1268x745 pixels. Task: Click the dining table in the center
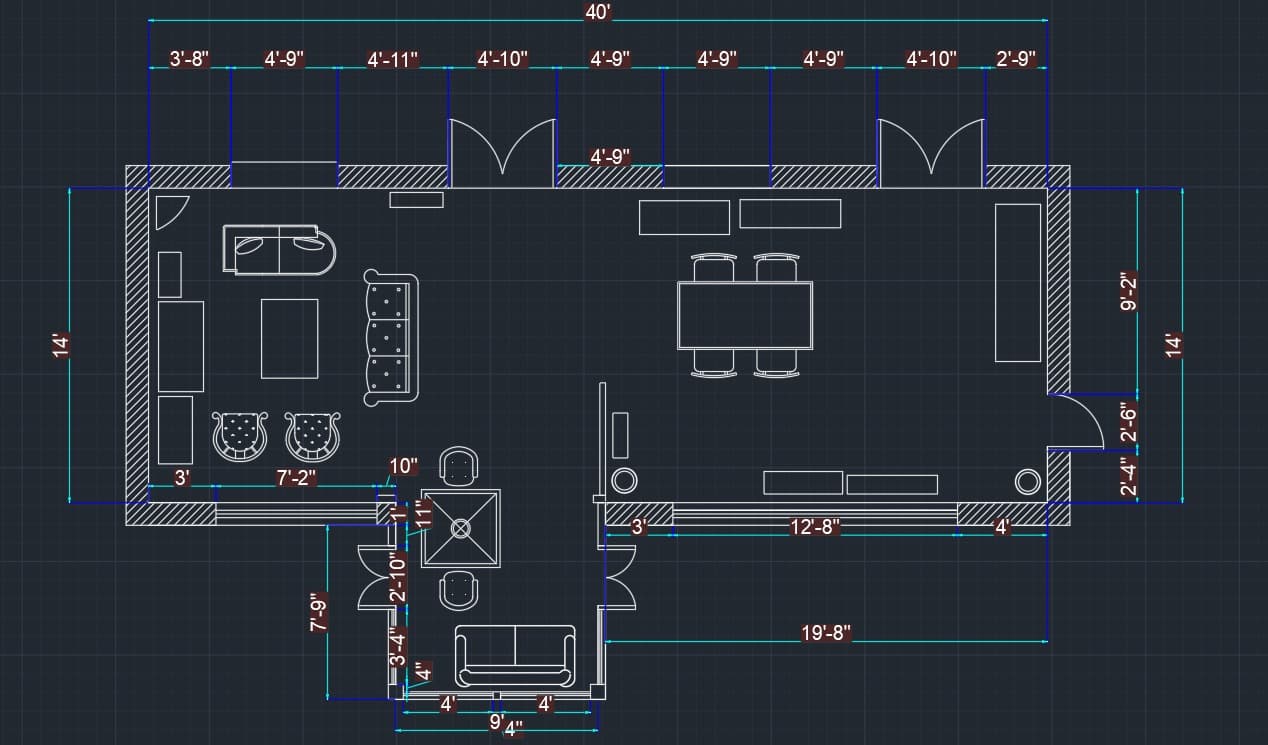click(x=745, y=315)
